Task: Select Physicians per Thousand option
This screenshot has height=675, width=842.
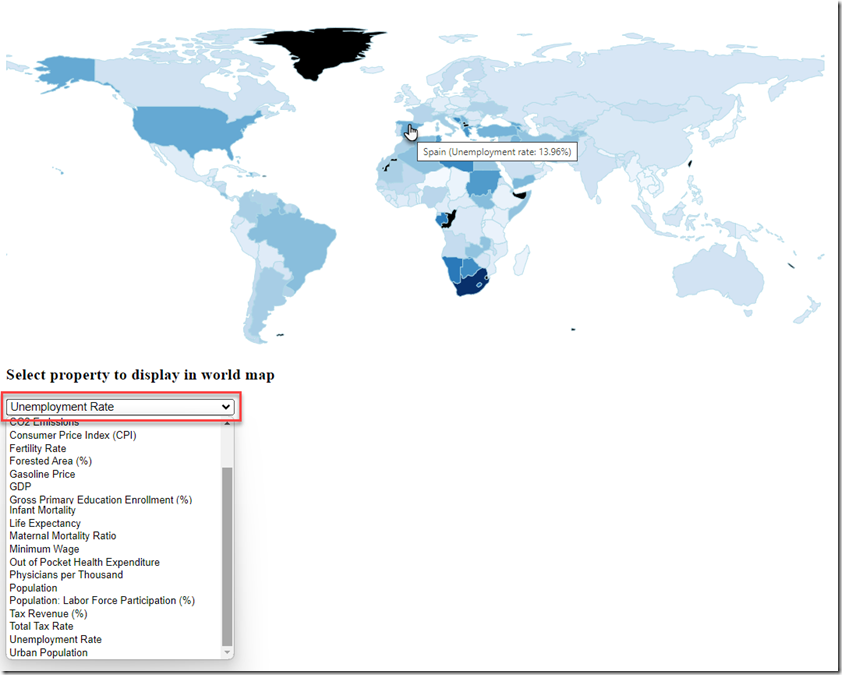Action: pos(68,574)
